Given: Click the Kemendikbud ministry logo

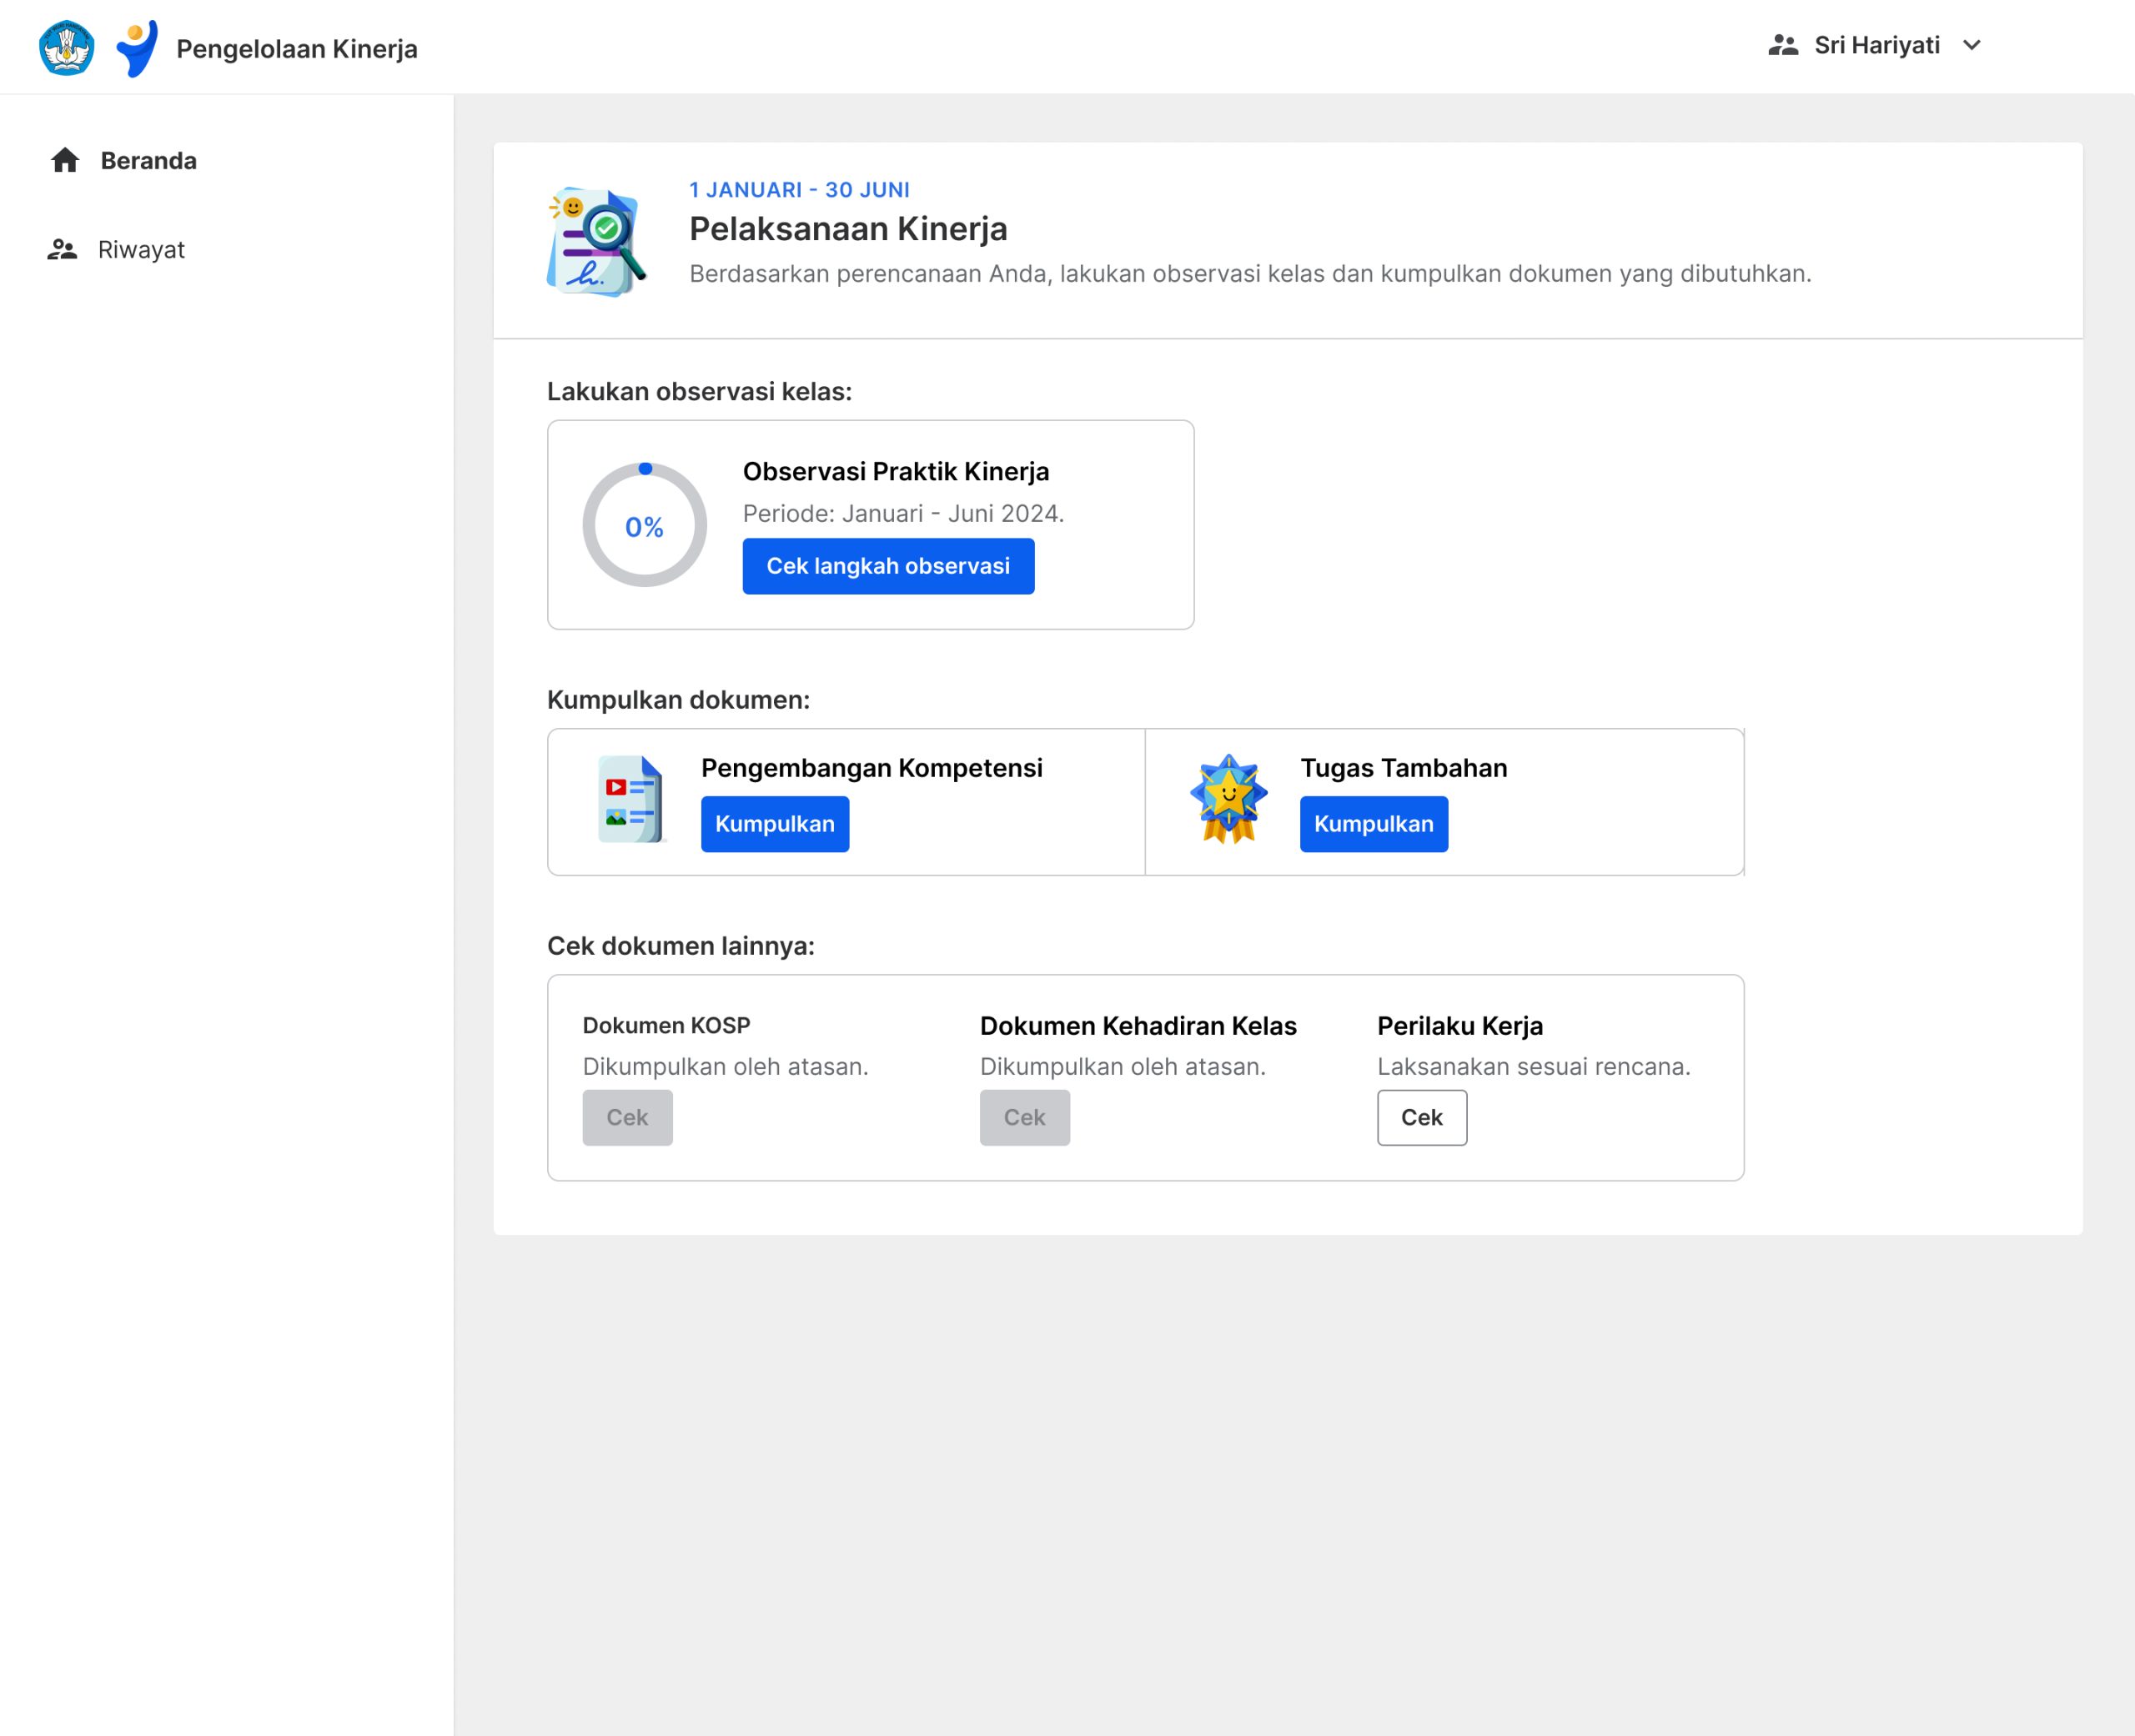Looking at the screenshot, I should click(x=66, y=47).
